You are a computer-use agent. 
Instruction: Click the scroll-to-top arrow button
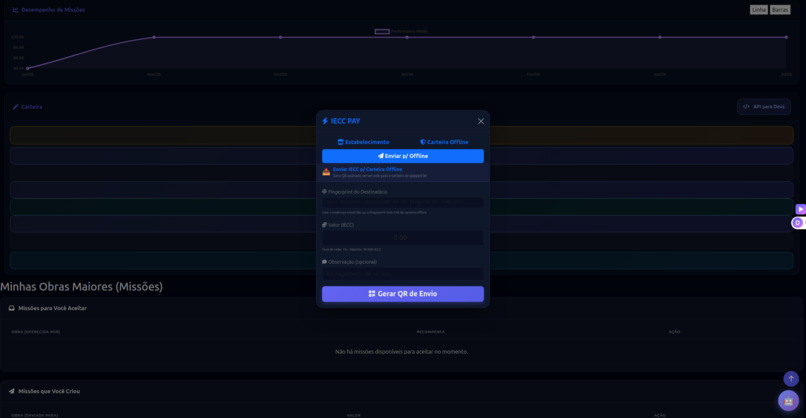pyautogui.click(x=791, y=379)
